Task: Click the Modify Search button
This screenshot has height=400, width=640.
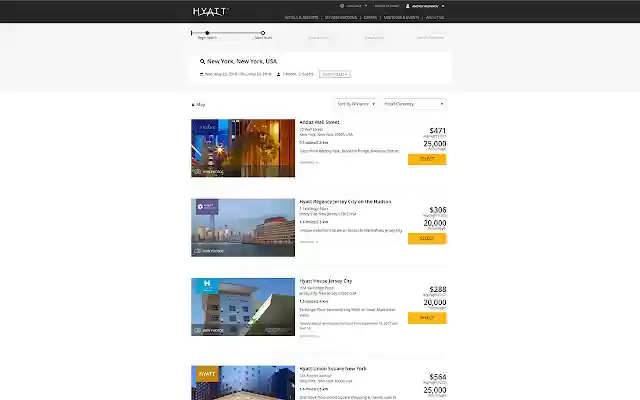Action: click(x=335, y=74)
